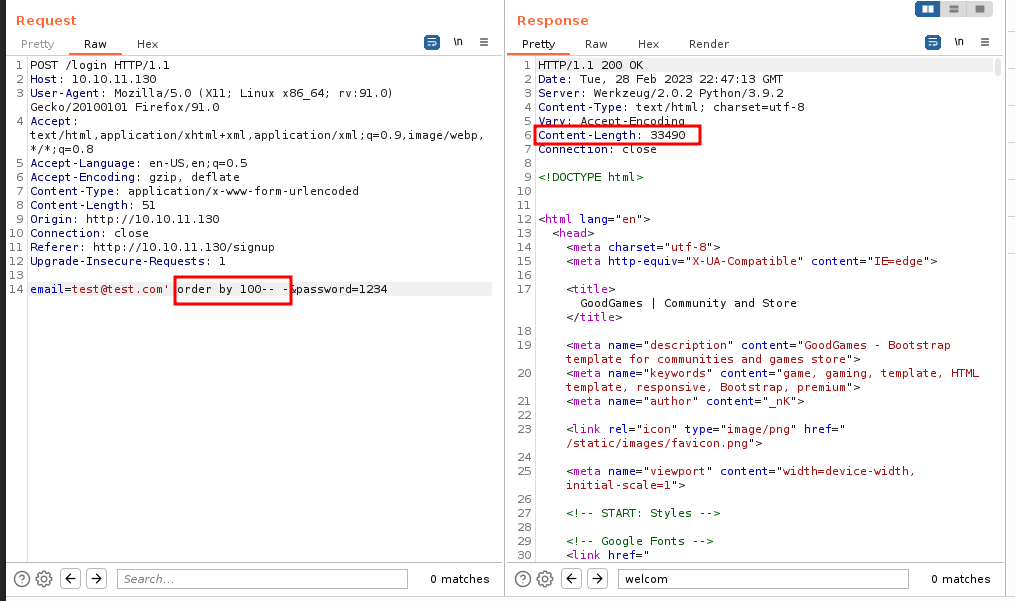Click the Upgrade-Insecure-Requests header
Screen dimensions: 1015x601
click(128, 261)
